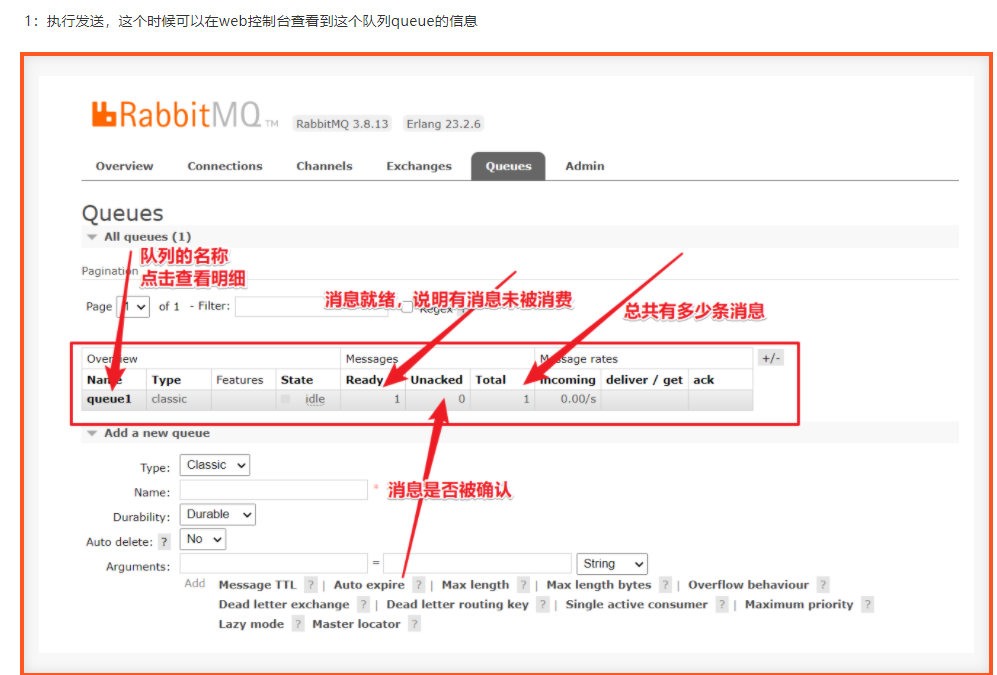Sort by incoming column header
Image resolution: width=997 pixels, height=675 pixels.
(x=567, y=379)
